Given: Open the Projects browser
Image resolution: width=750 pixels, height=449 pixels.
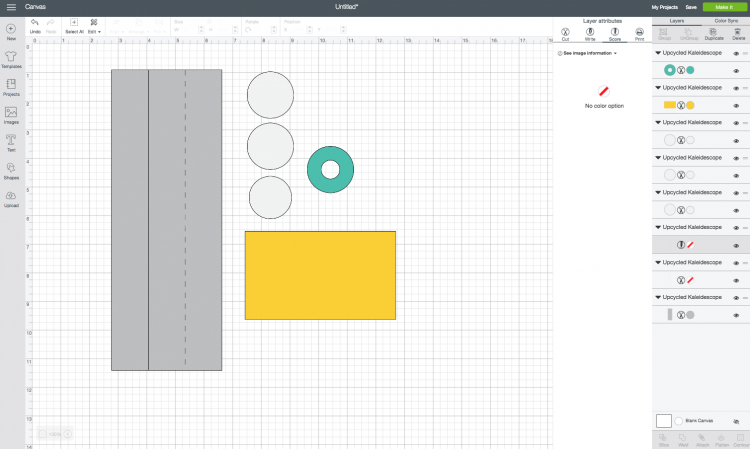Looking at the screenshot, I should coord(11,88).
